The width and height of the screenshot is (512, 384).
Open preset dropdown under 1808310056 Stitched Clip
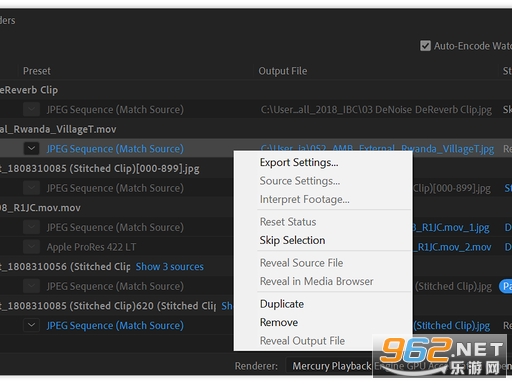click(x=31, y=286)
